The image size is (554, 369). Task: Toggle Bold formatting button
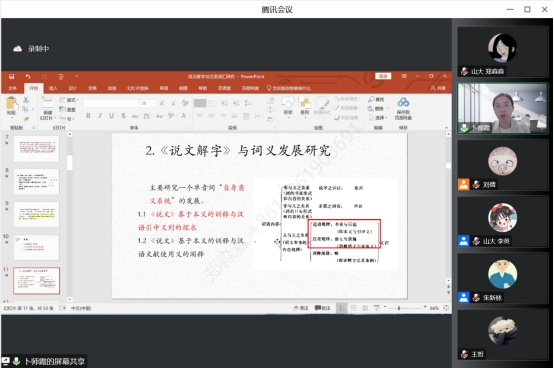(x=88, y=116)
